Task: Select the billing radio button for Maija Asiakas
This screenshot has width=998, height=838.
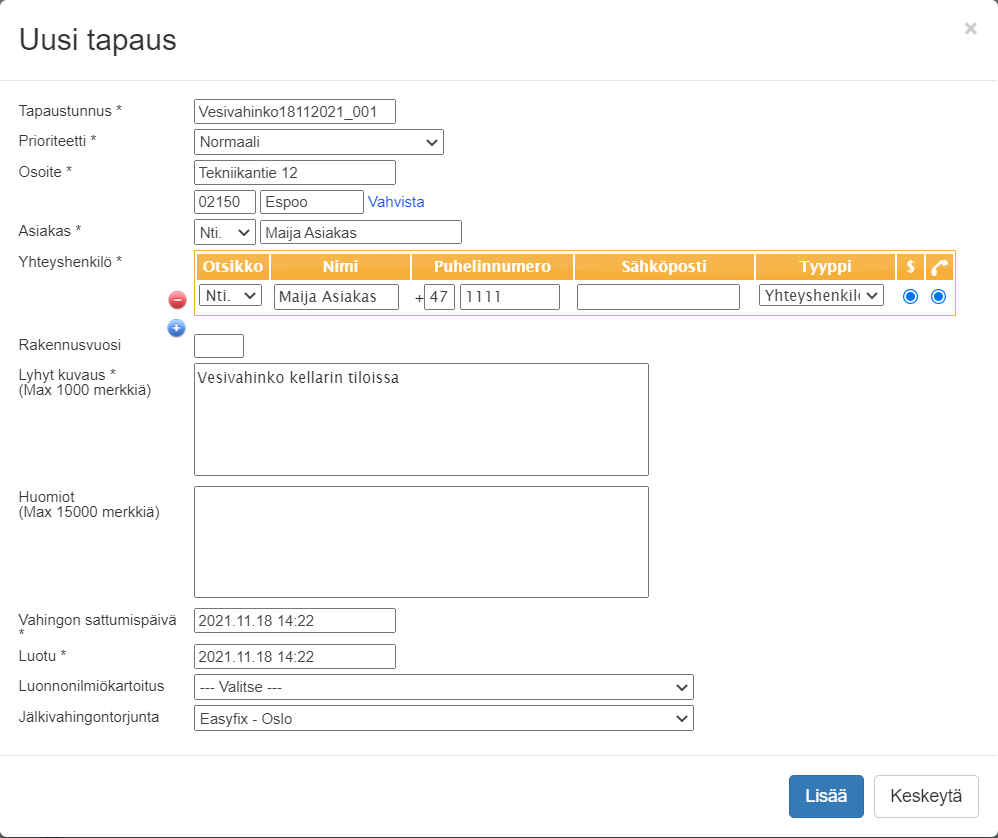Action: point(910,296)
